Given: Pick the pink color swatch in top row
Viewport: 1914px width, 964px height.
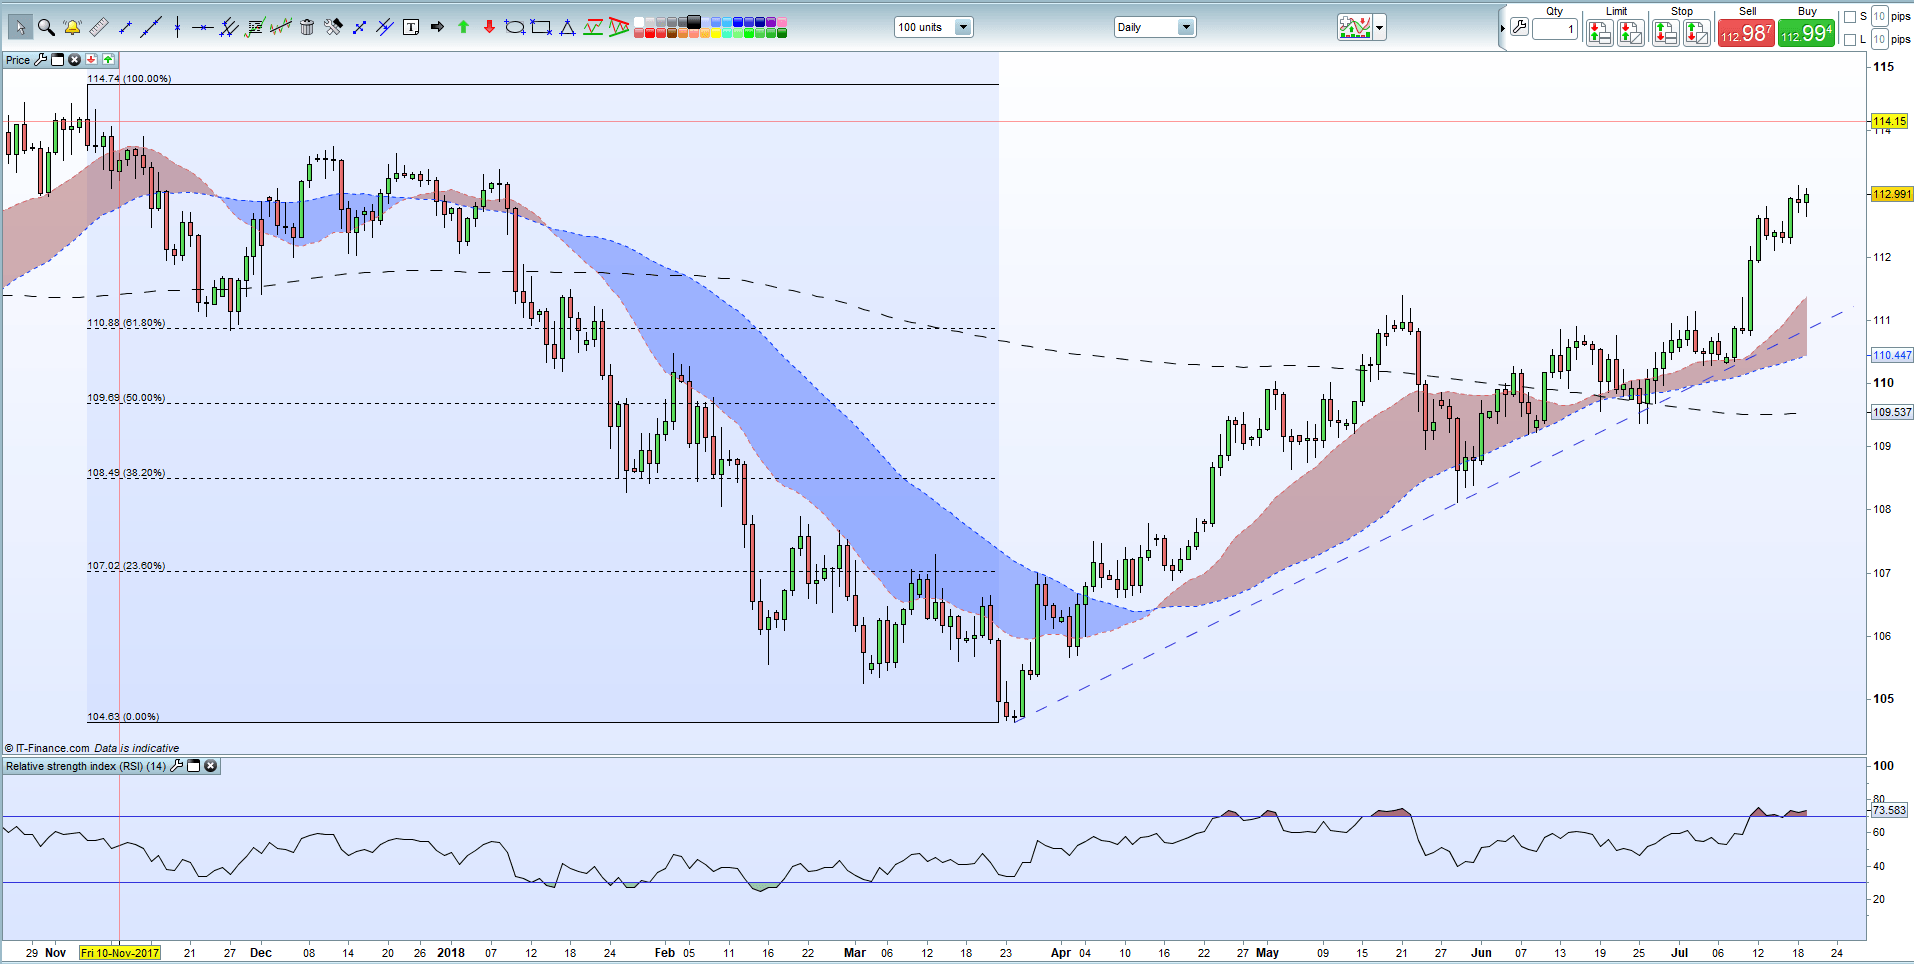Looking at the screenshot, I should pyautogui.click(x=782, y=22).
